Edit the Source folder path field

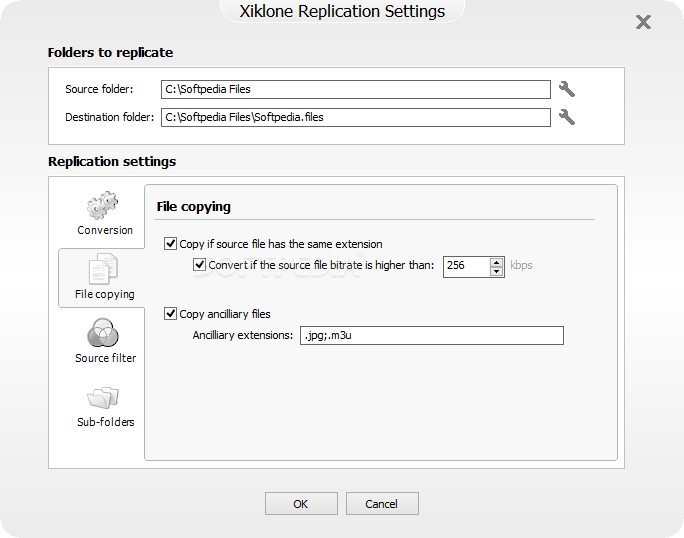pyautogui.click(x=356, y=89)
